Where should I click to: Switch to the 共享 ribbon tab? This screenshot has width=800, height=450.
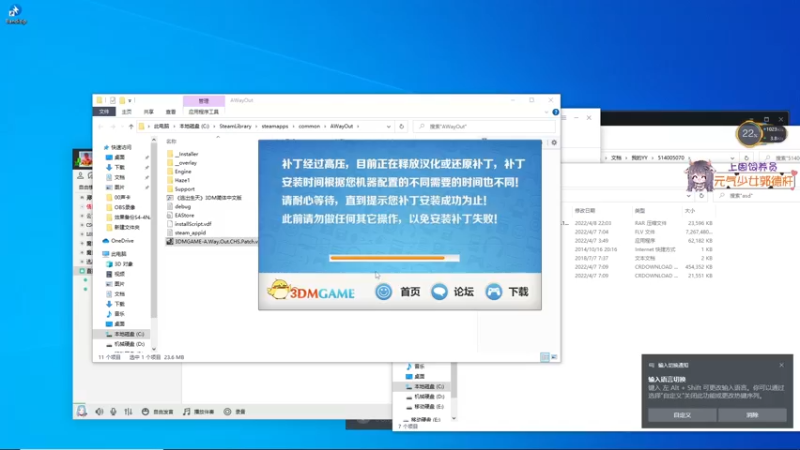point(148,112)
